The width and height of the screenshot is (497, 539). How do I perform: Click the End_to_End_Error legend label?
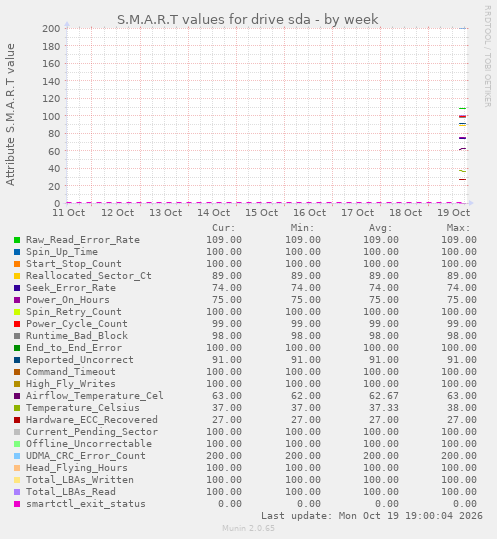[74, 348]
